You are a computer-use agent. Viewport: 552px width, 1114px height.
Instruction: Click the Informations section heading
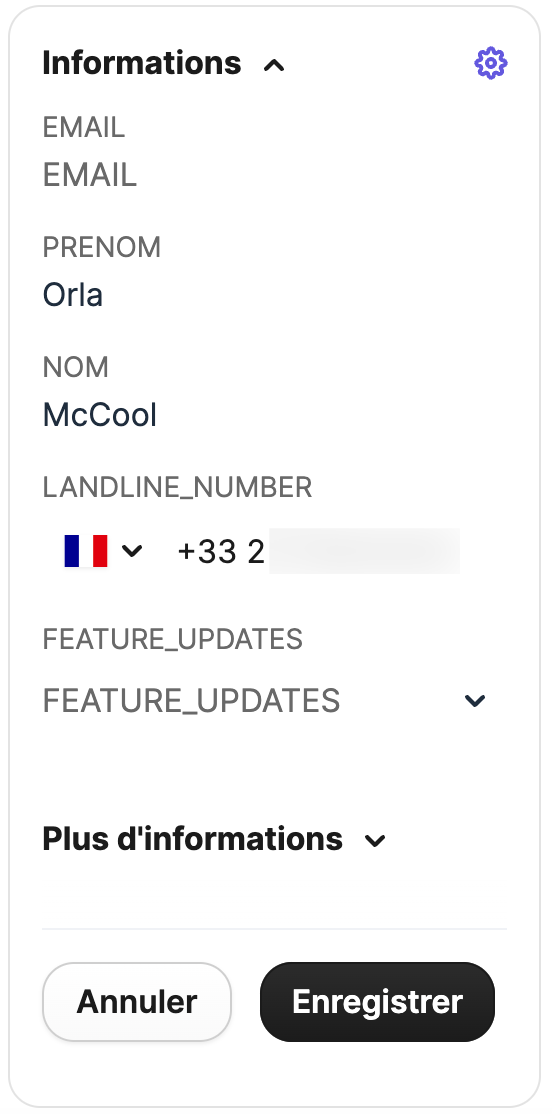pos(141,63)
